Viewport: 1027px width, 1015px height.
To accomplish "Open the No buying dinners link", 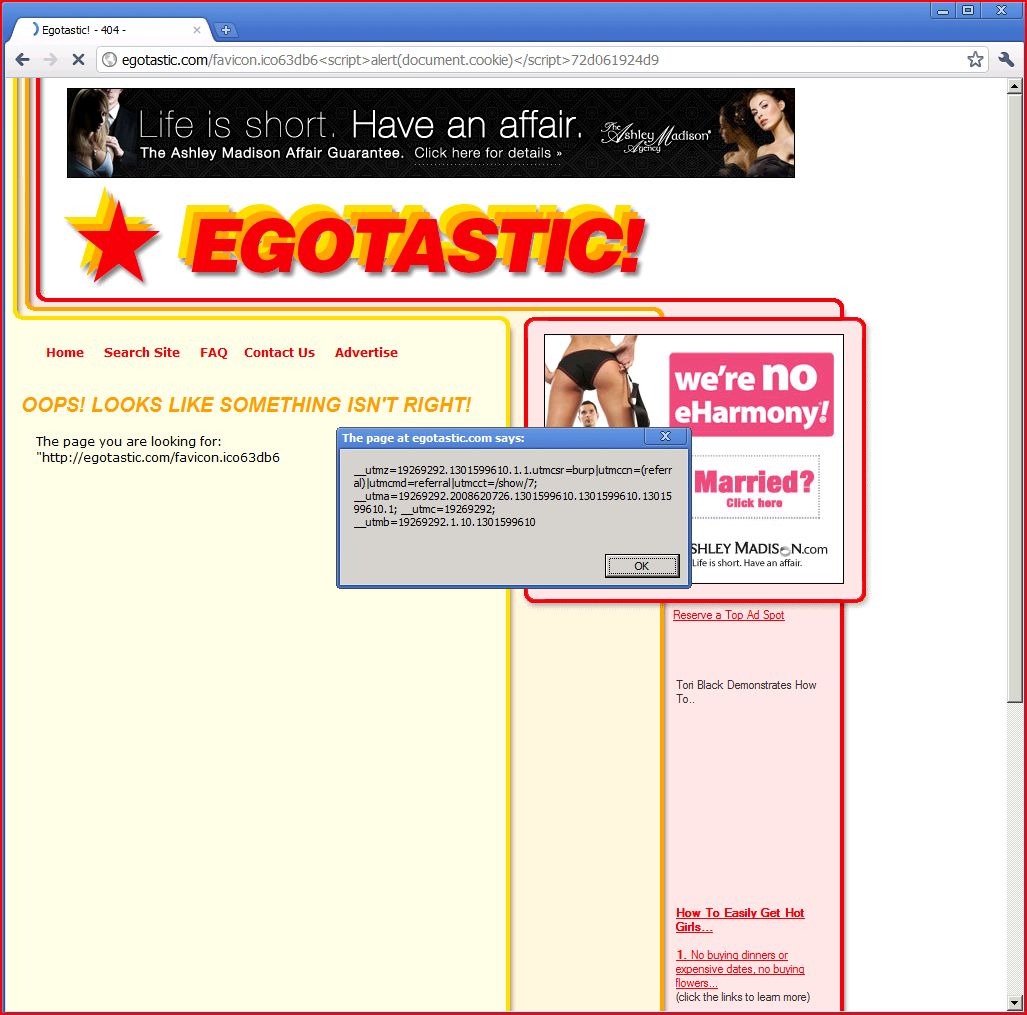I will [x=740, y=969].
